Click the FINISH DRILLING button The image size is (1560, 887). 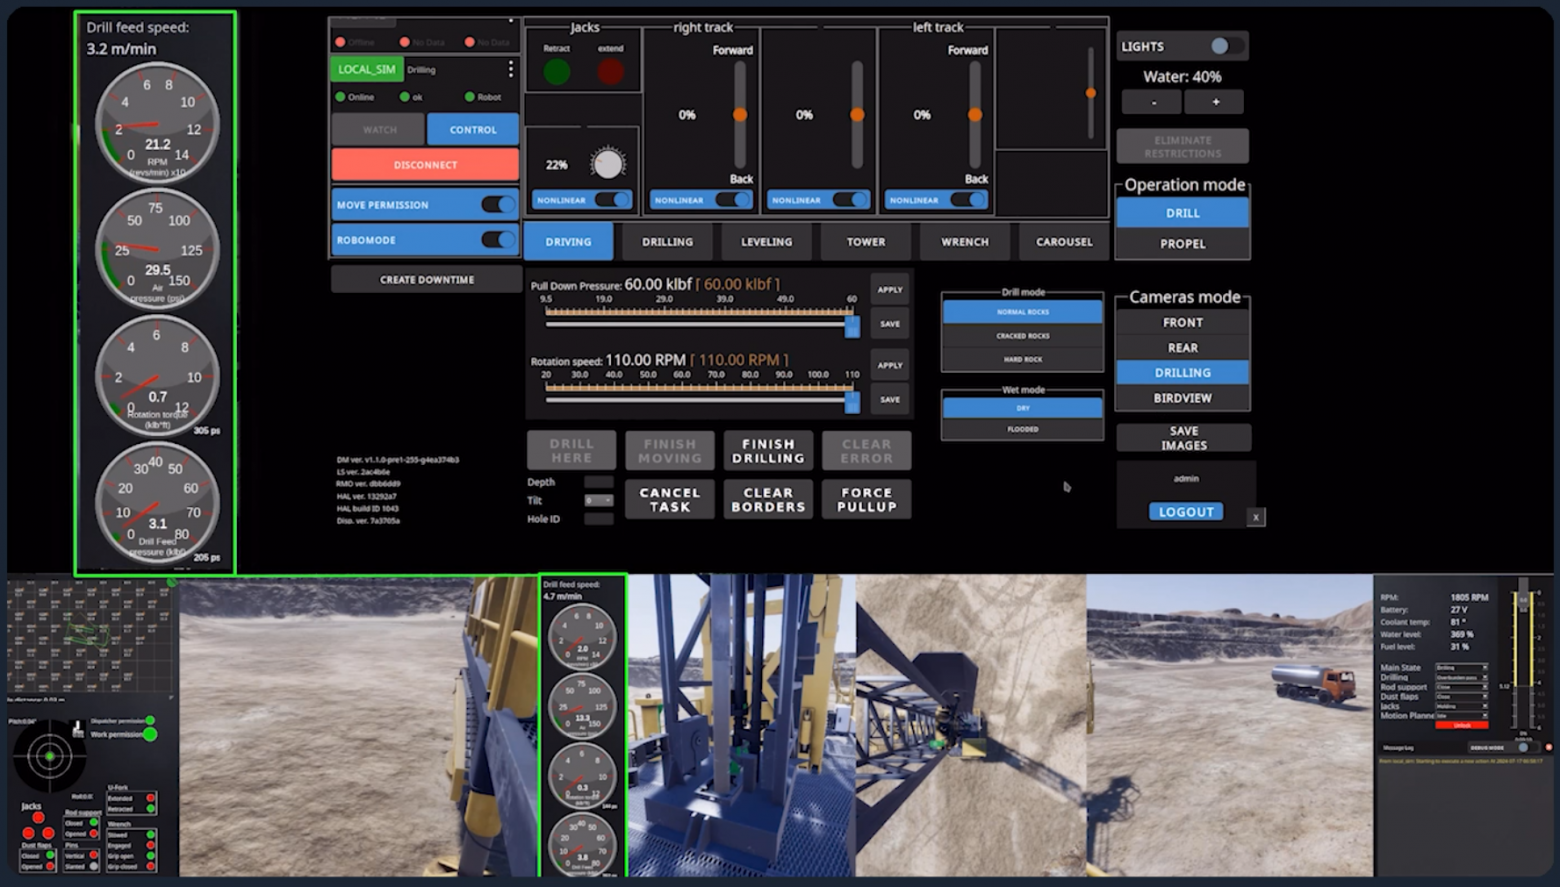[x=768, y=451]
